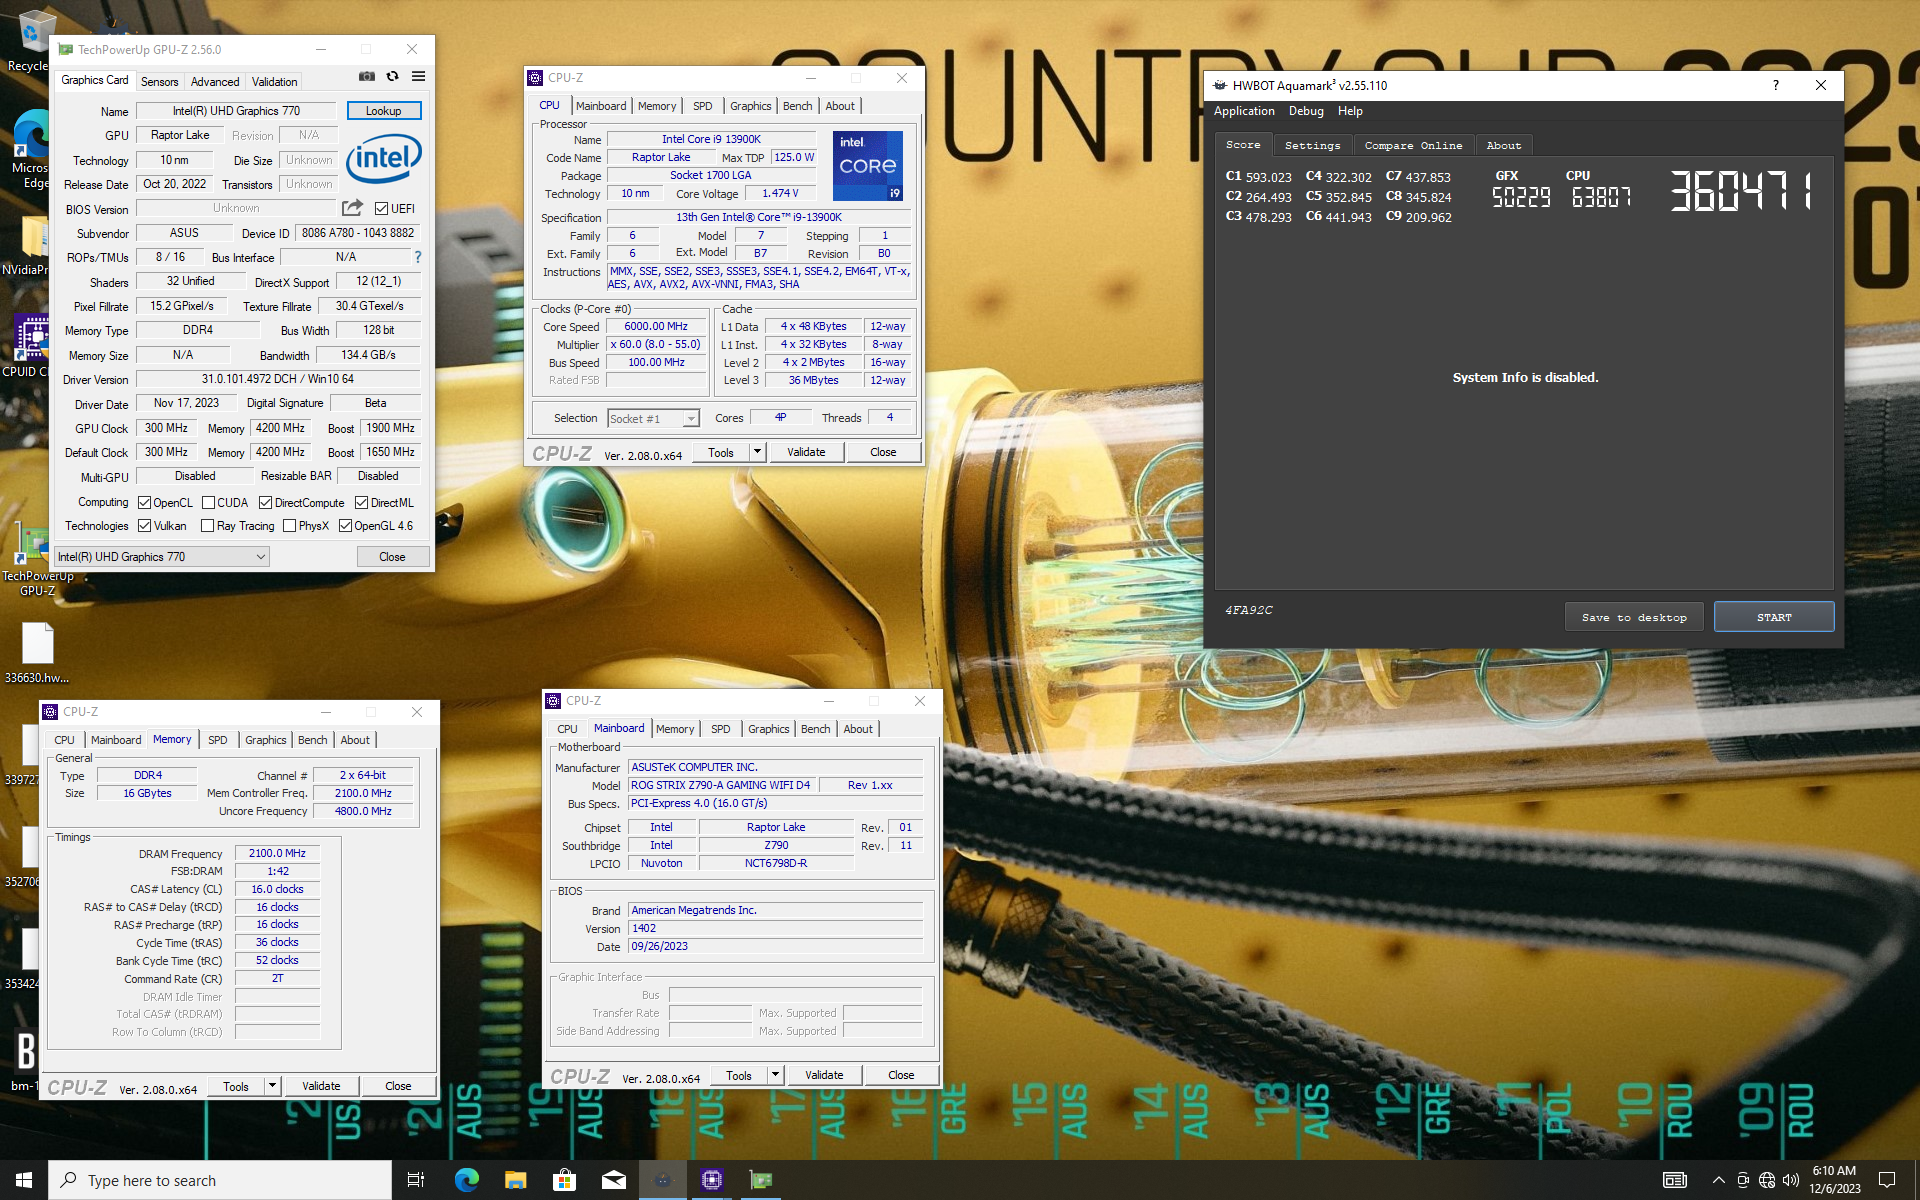Click the BIOS export share icon in GPU-Z
This screenshot has width=1920, height=1200.
click(352, 208)
